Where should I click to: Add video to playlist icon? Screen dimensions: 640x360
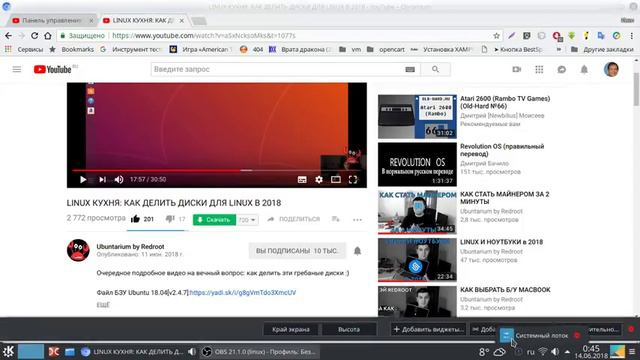[x=336, y=219]
